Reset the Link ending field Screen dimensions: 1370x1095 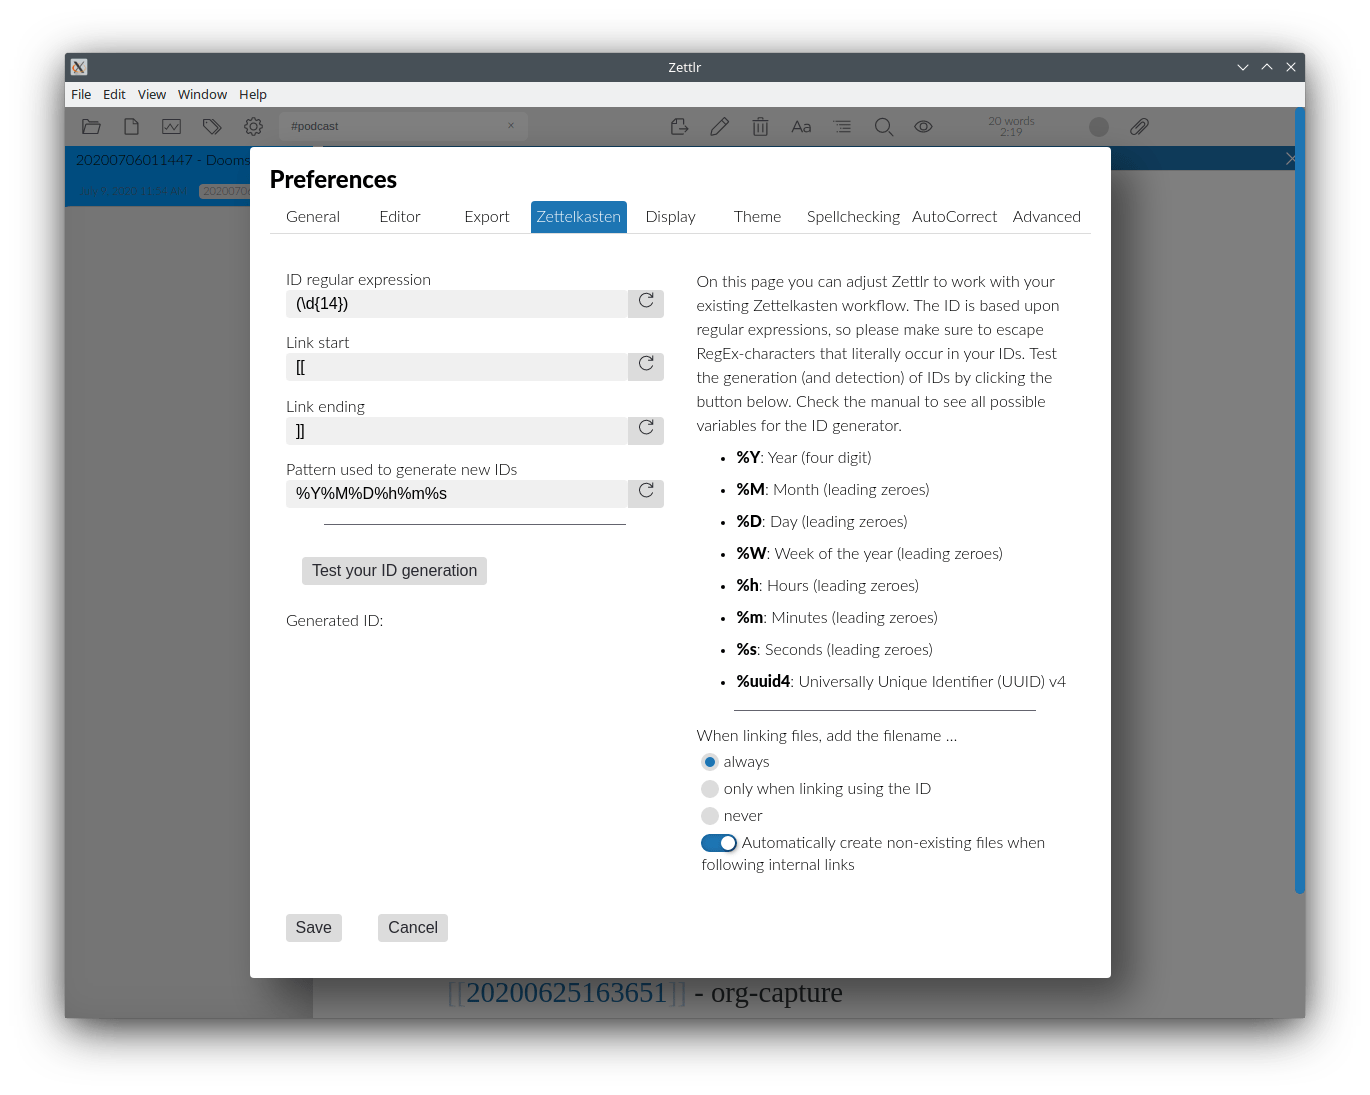646,429
